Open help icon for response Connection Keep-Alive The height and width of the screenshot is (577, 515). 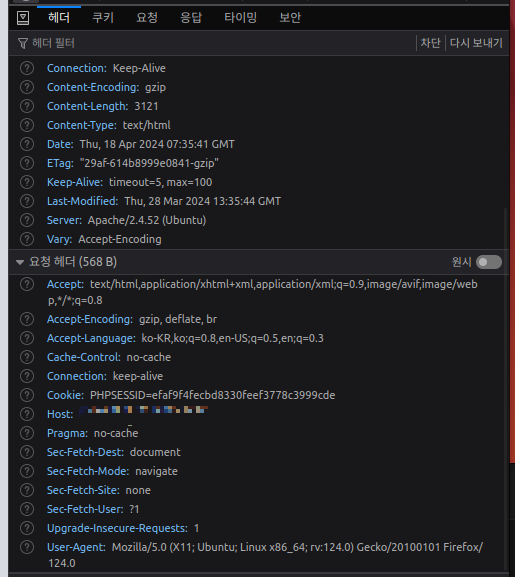pyautogui.click(x=27, y=68)
